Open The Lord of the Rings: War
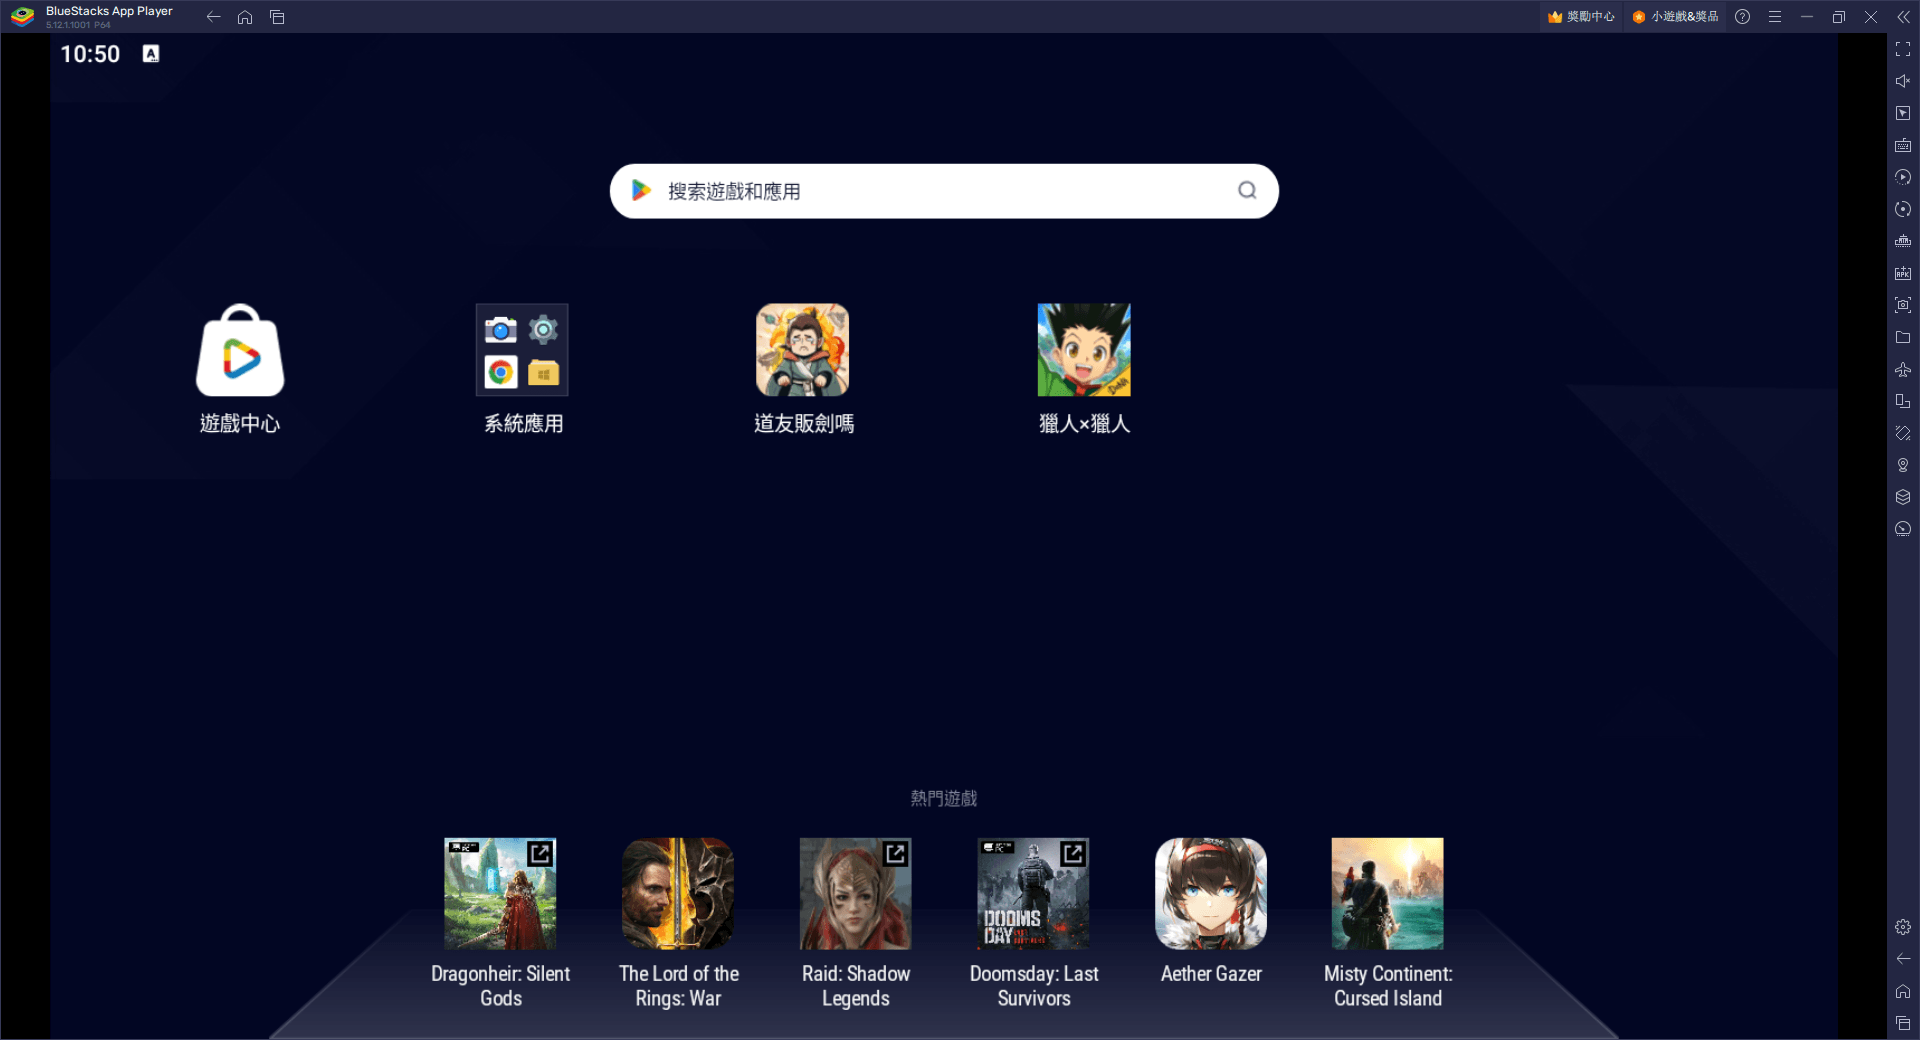This screenshot has height=1040, width=1920. tap(678, 894)
